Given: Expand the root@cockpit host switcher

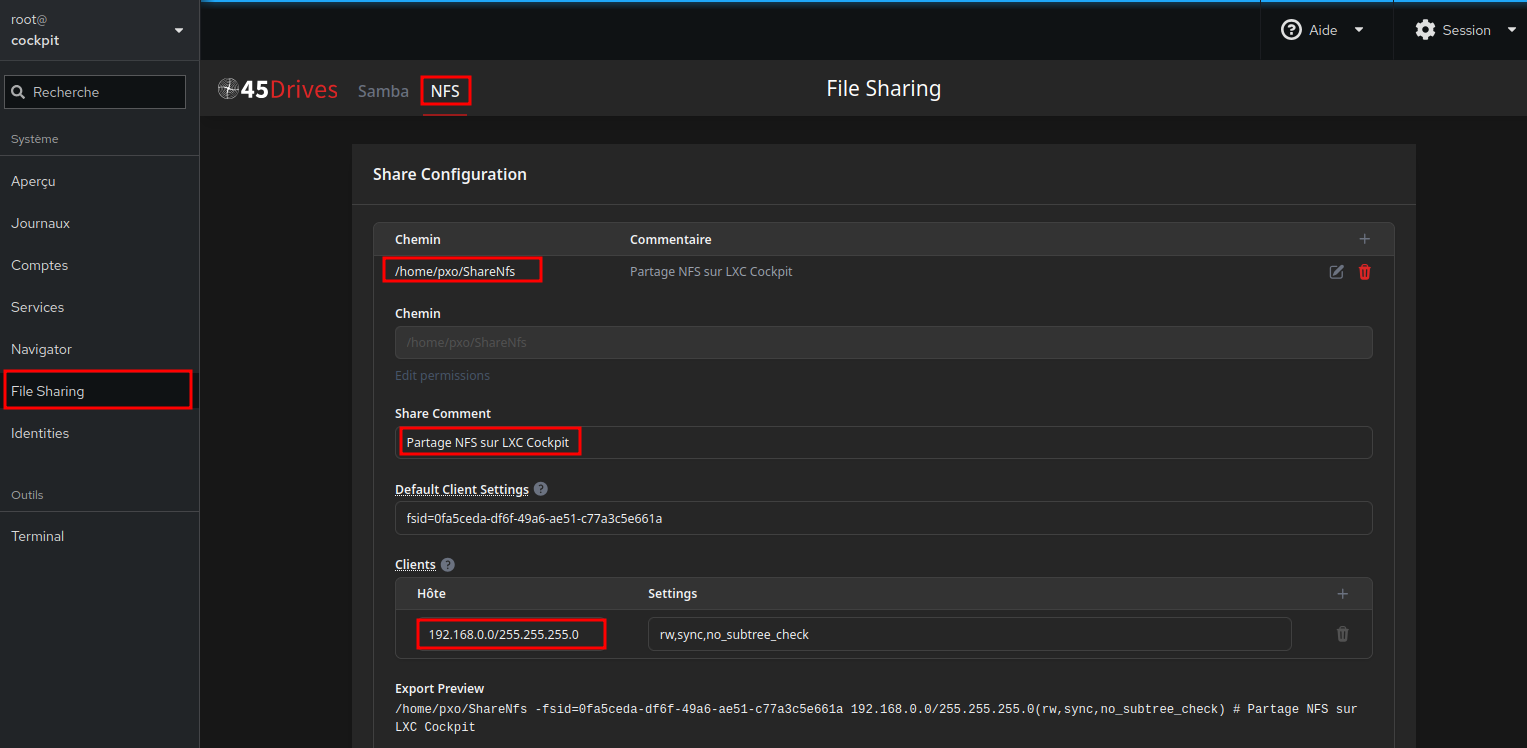Looking at the screenshot, I should coord(97,30).
